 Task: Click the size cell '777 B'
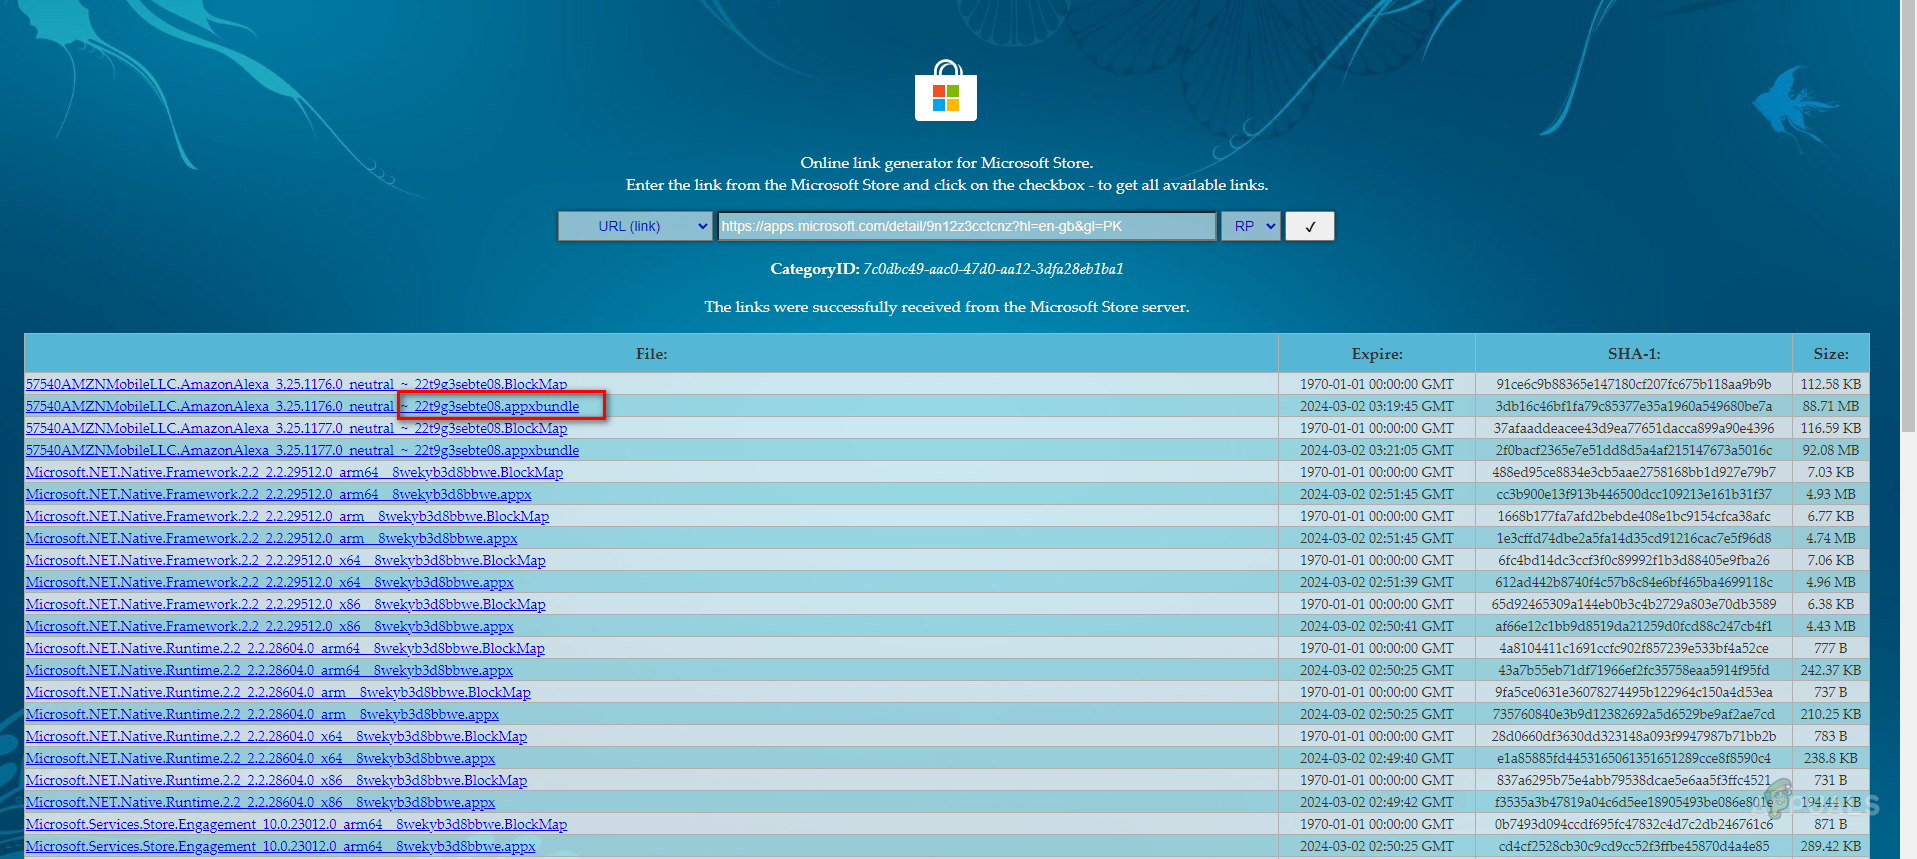1831,648
